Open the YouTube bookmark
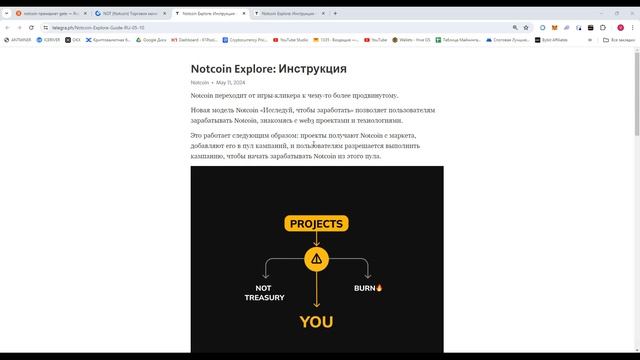Screen dimensions: 640x360 coord(375,40)
